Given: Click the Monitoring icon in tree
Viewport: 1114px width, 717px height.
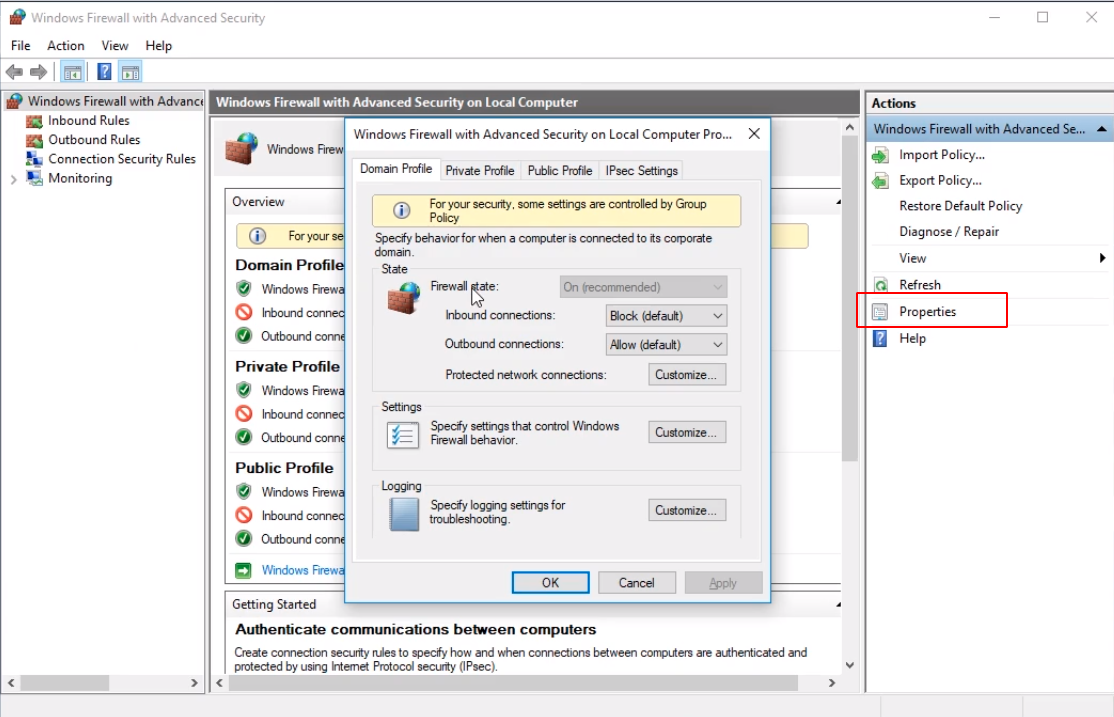Looking at the screenshot, I should coord(34,178).
